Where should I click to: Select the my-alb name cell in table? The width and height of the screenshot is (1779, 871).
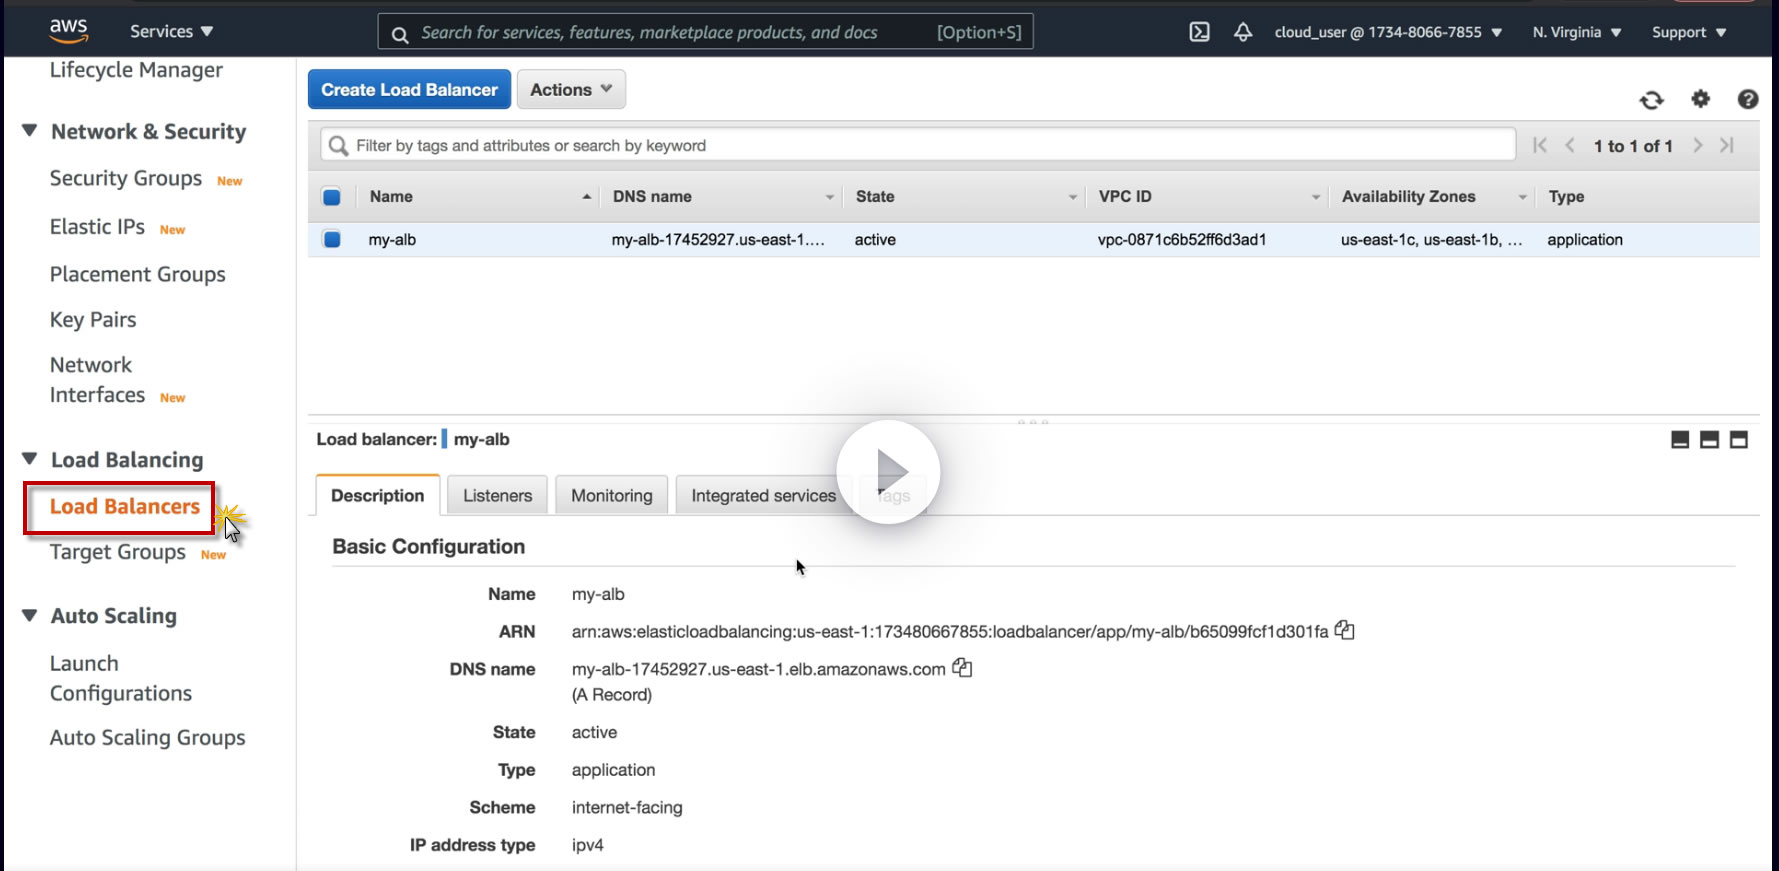392,239
